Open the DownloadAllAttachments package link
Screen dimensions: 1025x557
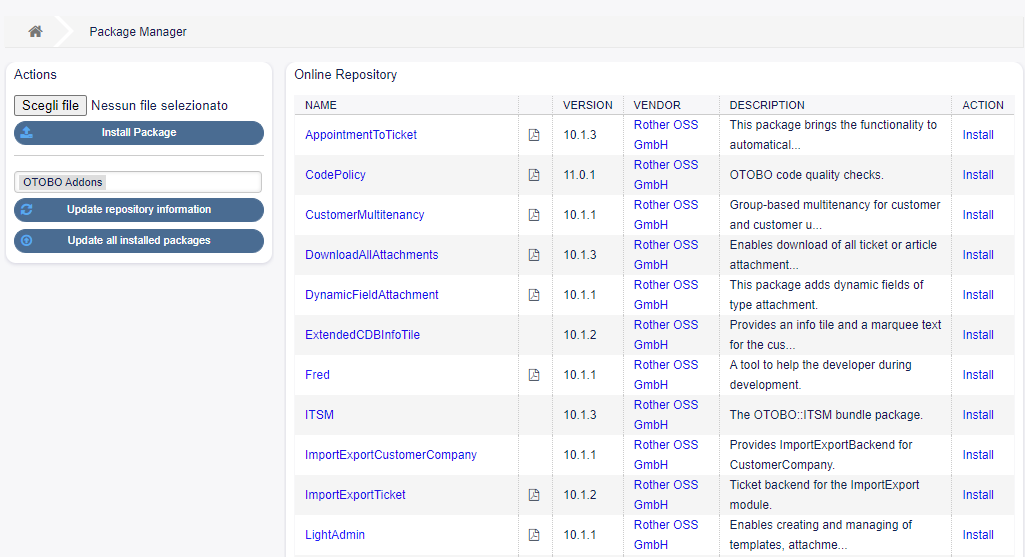[371, 255]
